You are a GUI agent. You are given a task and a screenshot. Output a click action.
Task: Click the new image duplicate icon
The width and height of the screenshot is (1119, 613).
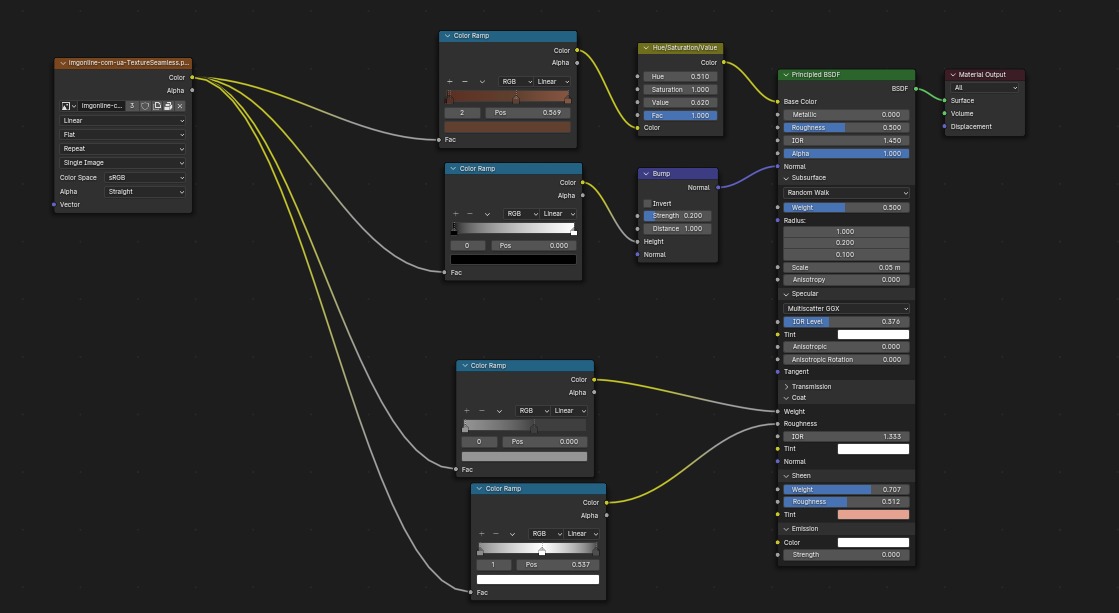156,106
